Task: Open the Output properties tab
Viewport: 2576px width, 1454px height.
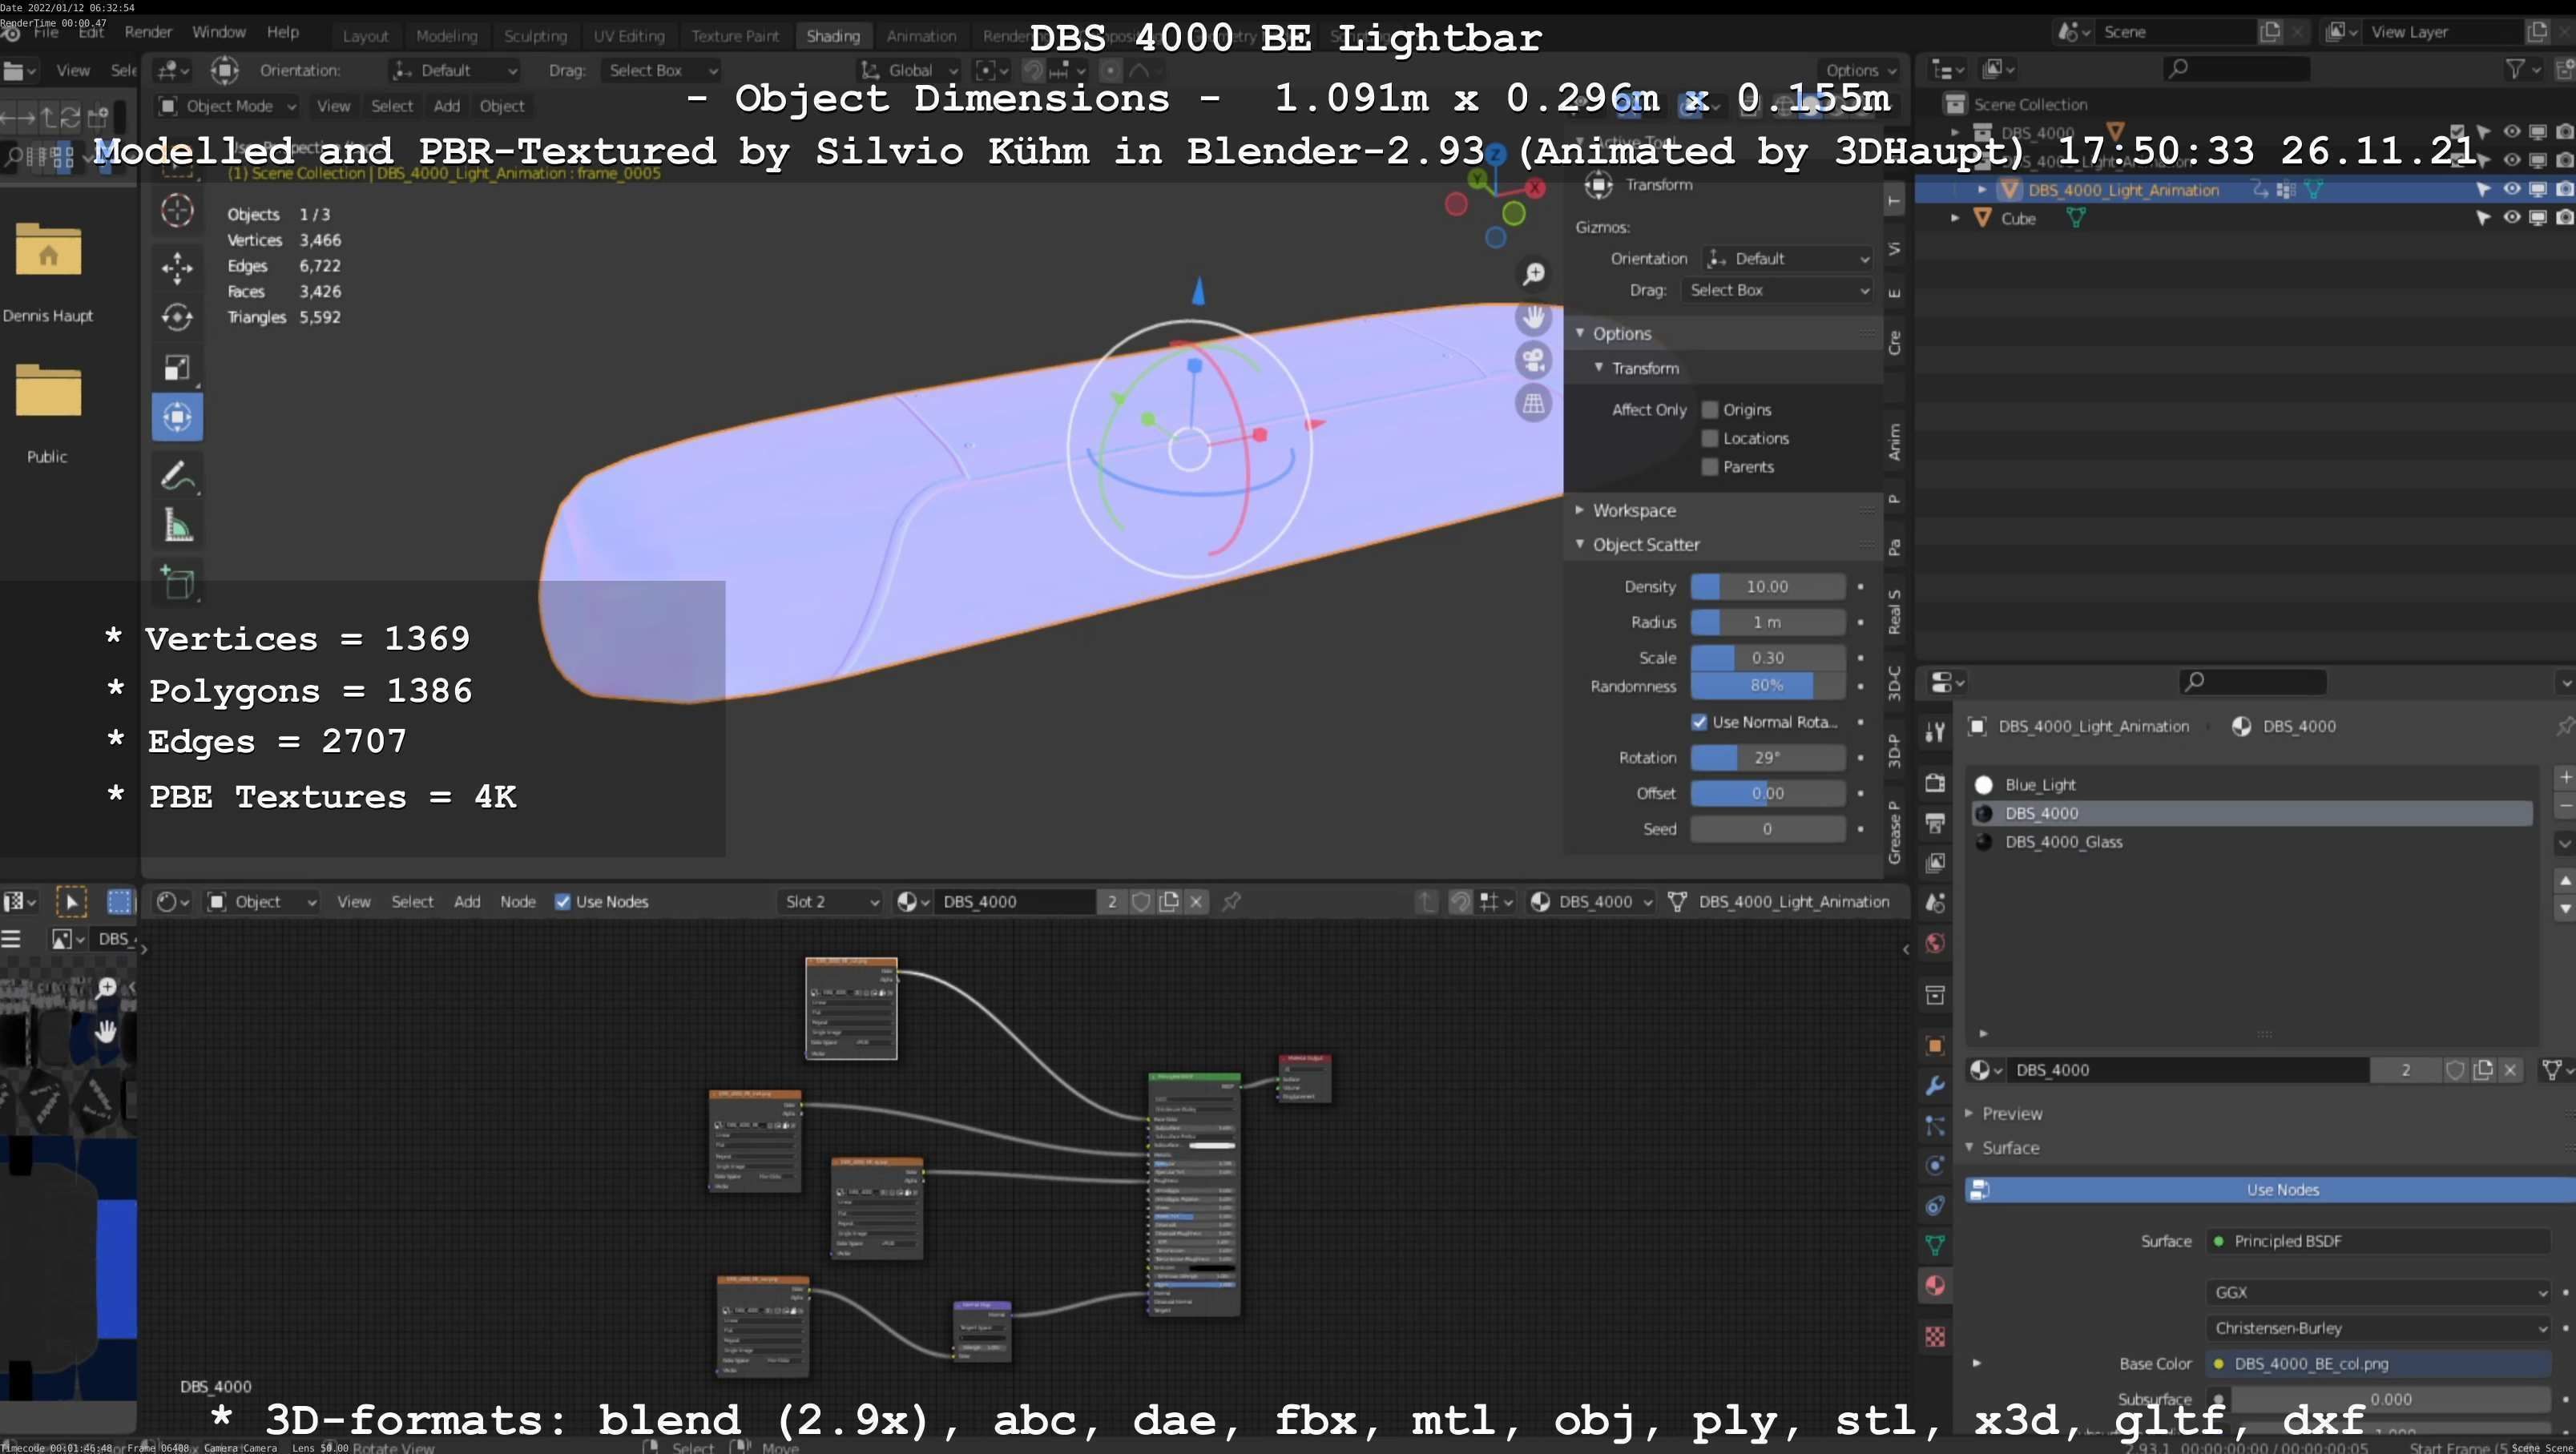Action: pos(1935,823)
